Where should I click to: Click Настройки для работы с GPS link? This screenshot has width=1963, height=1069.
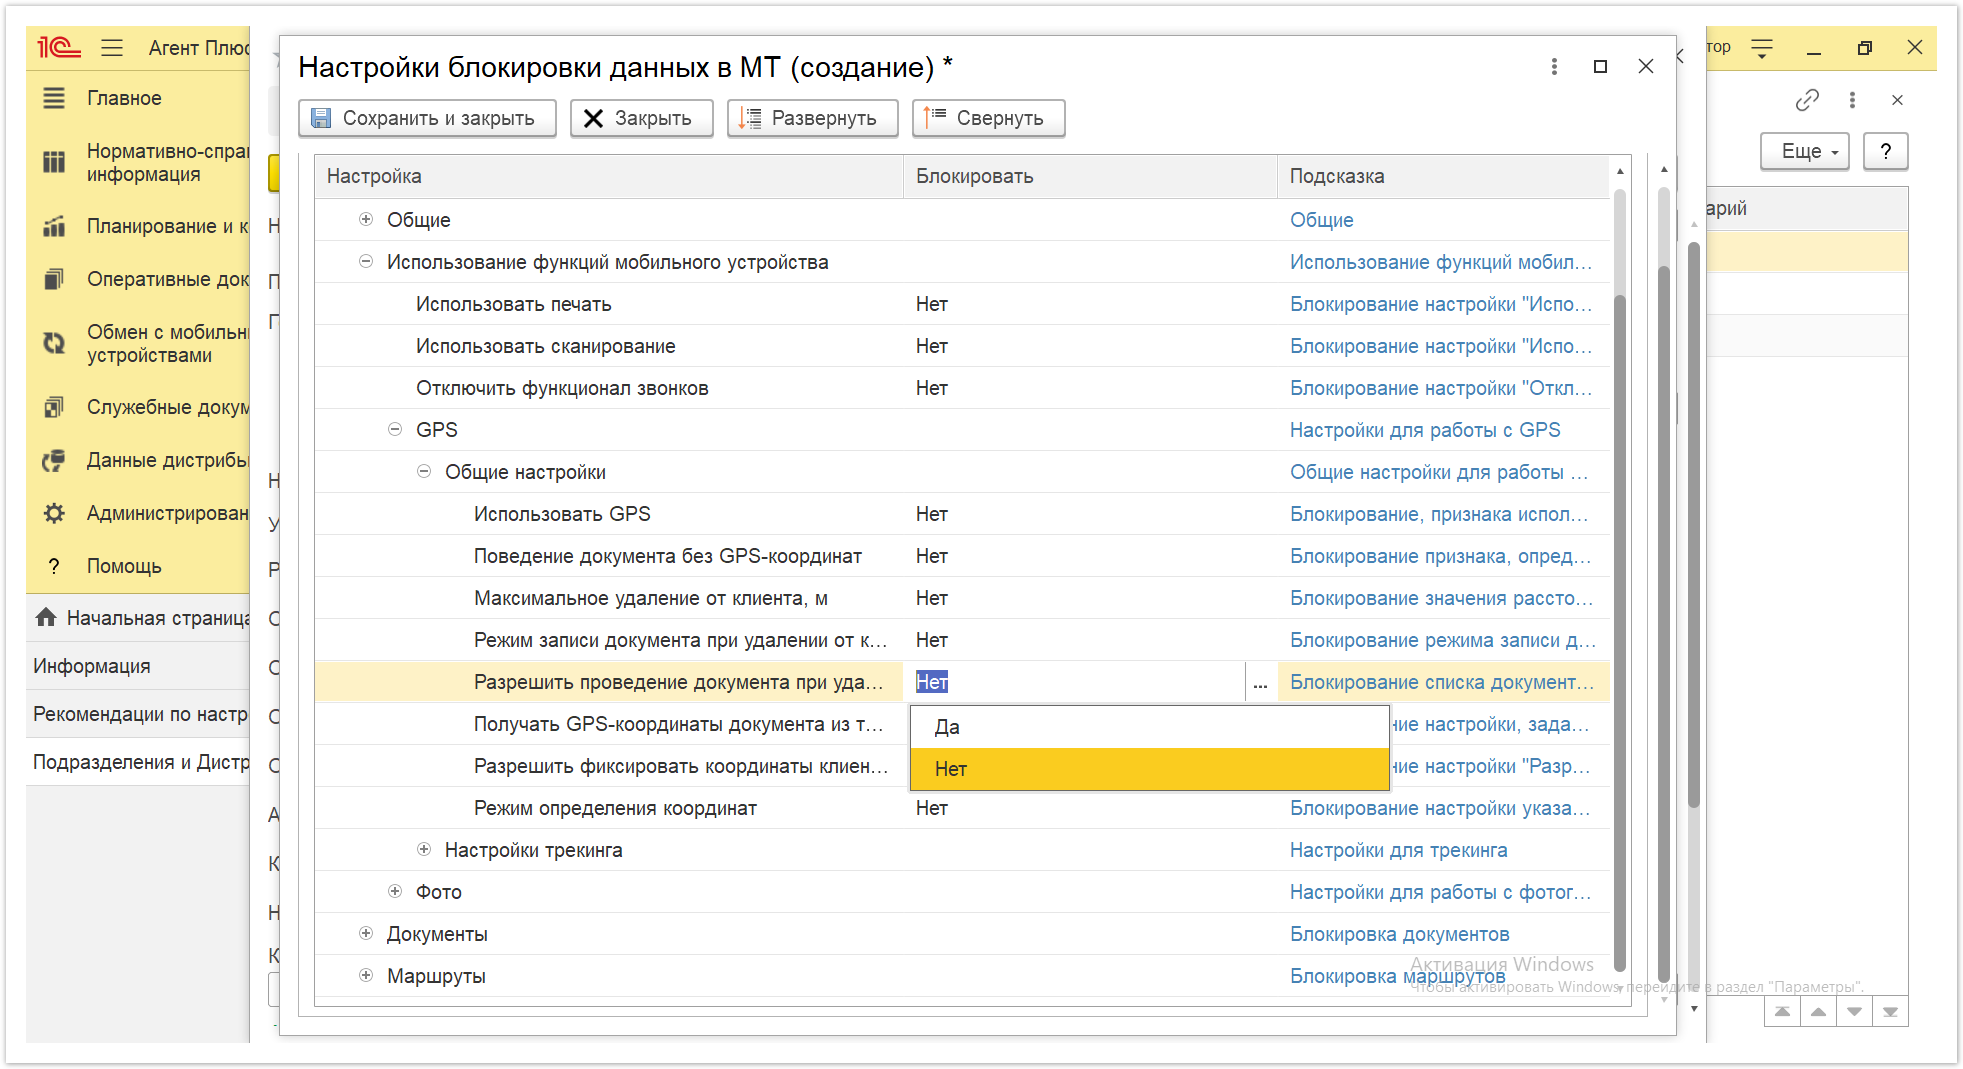(x=1424, y=430)
